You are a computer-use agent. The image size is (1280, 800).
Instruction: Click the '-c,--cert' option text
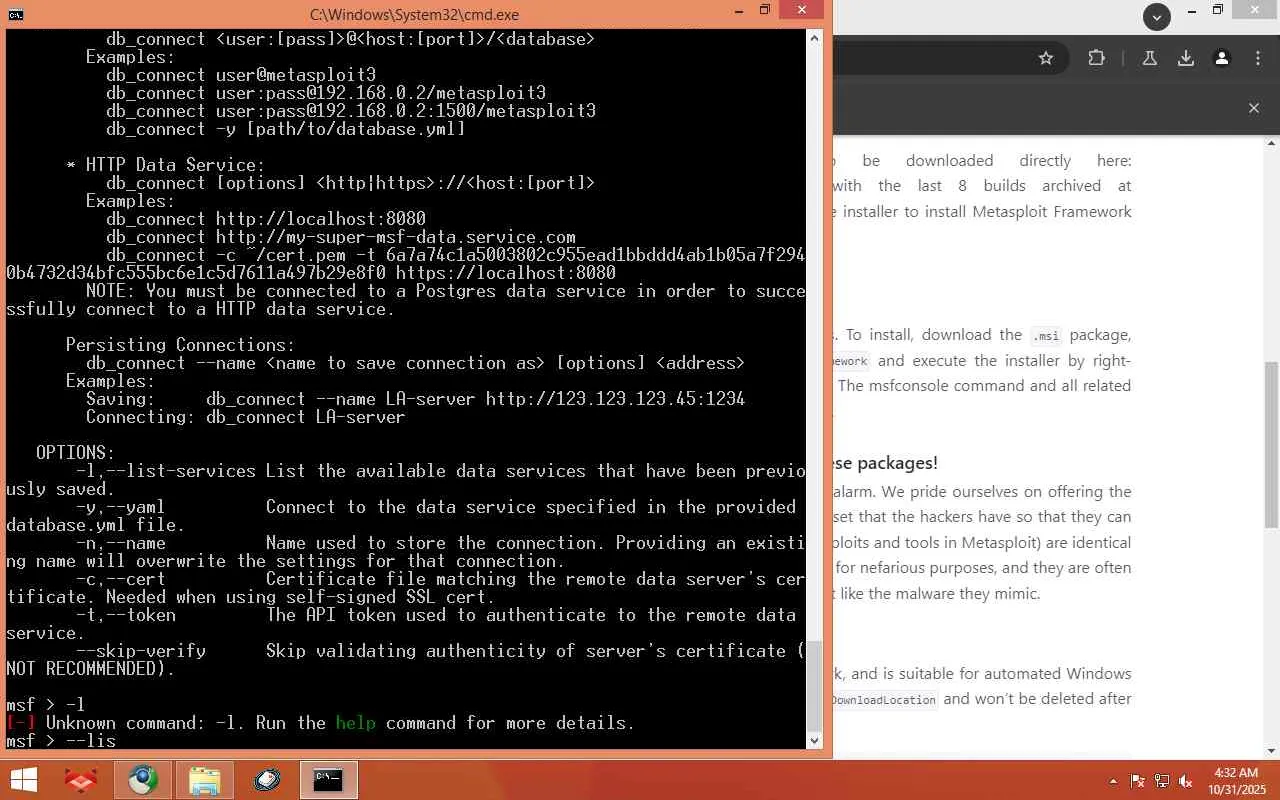[x=121, y=579]
